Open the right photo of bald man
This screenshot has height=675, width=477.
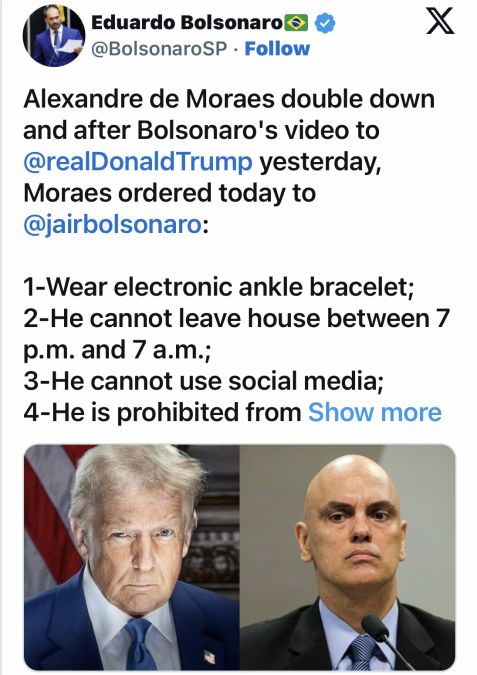[x=347, y=557]
